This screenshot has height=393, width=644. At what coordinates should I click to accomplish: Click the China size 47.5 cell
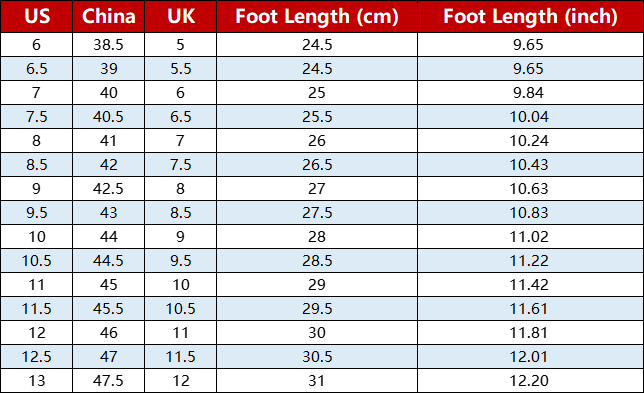108,381
